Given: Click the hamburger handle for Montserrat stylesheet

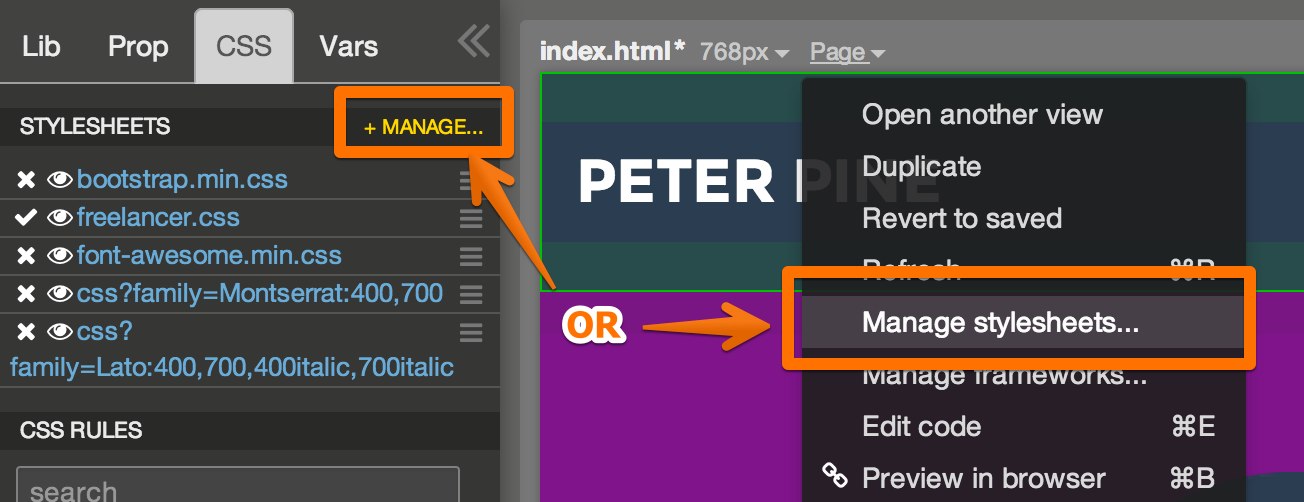Looking at the screenshot, I should (471, 294).
